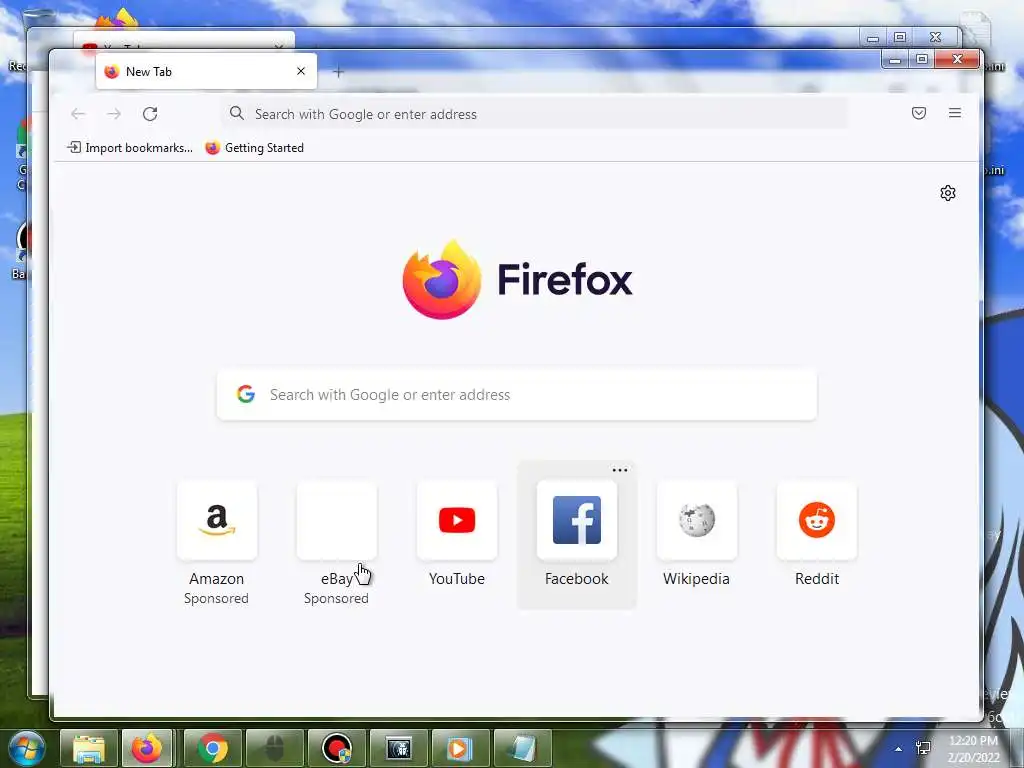This screenshot has height=768, width=1024.
Task: Reload the current page
Action: coord(150,114)
